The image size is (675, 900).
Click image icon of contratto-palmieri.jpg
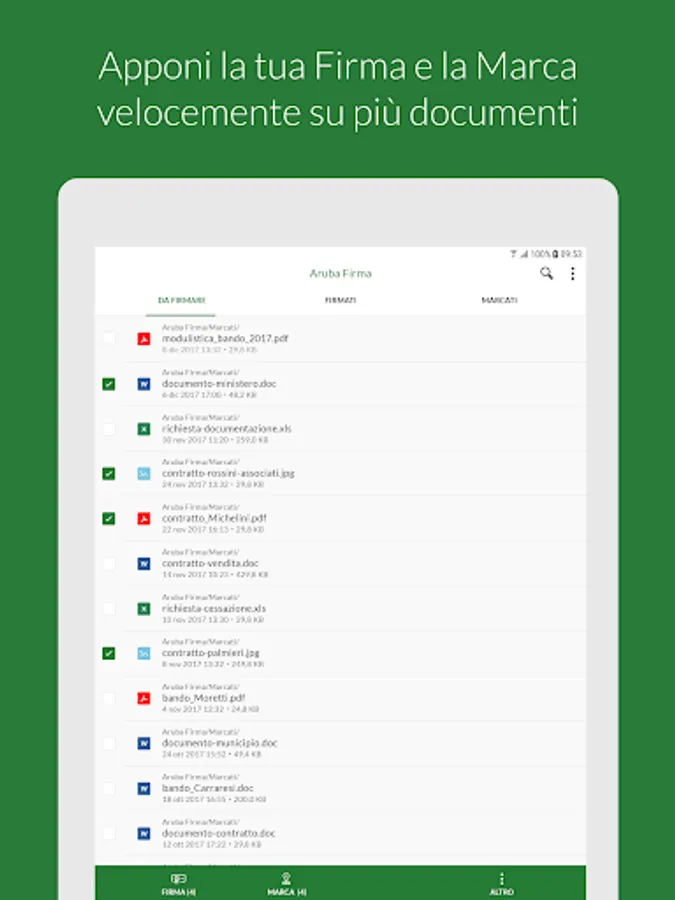(143, 653)
